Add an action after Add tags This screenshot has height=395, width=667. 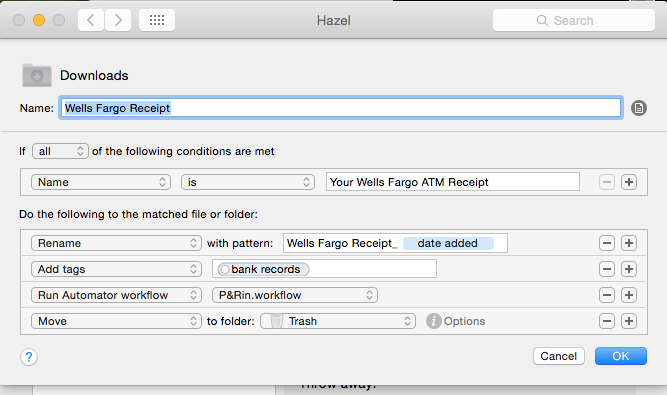pyautogui.click(x=629, y=269)
